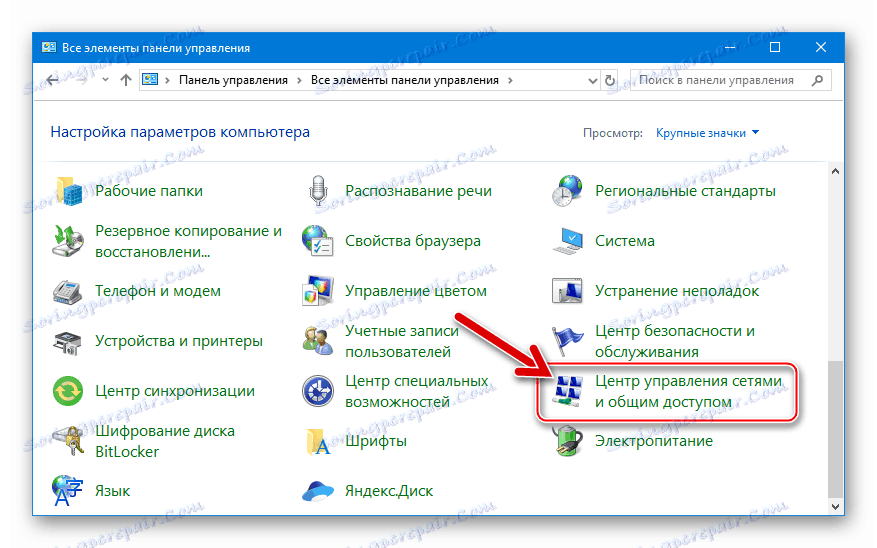Viewport: 877px width, 548px height.
Task: Click the Устройства и принтеры icon
Action: 68,341
